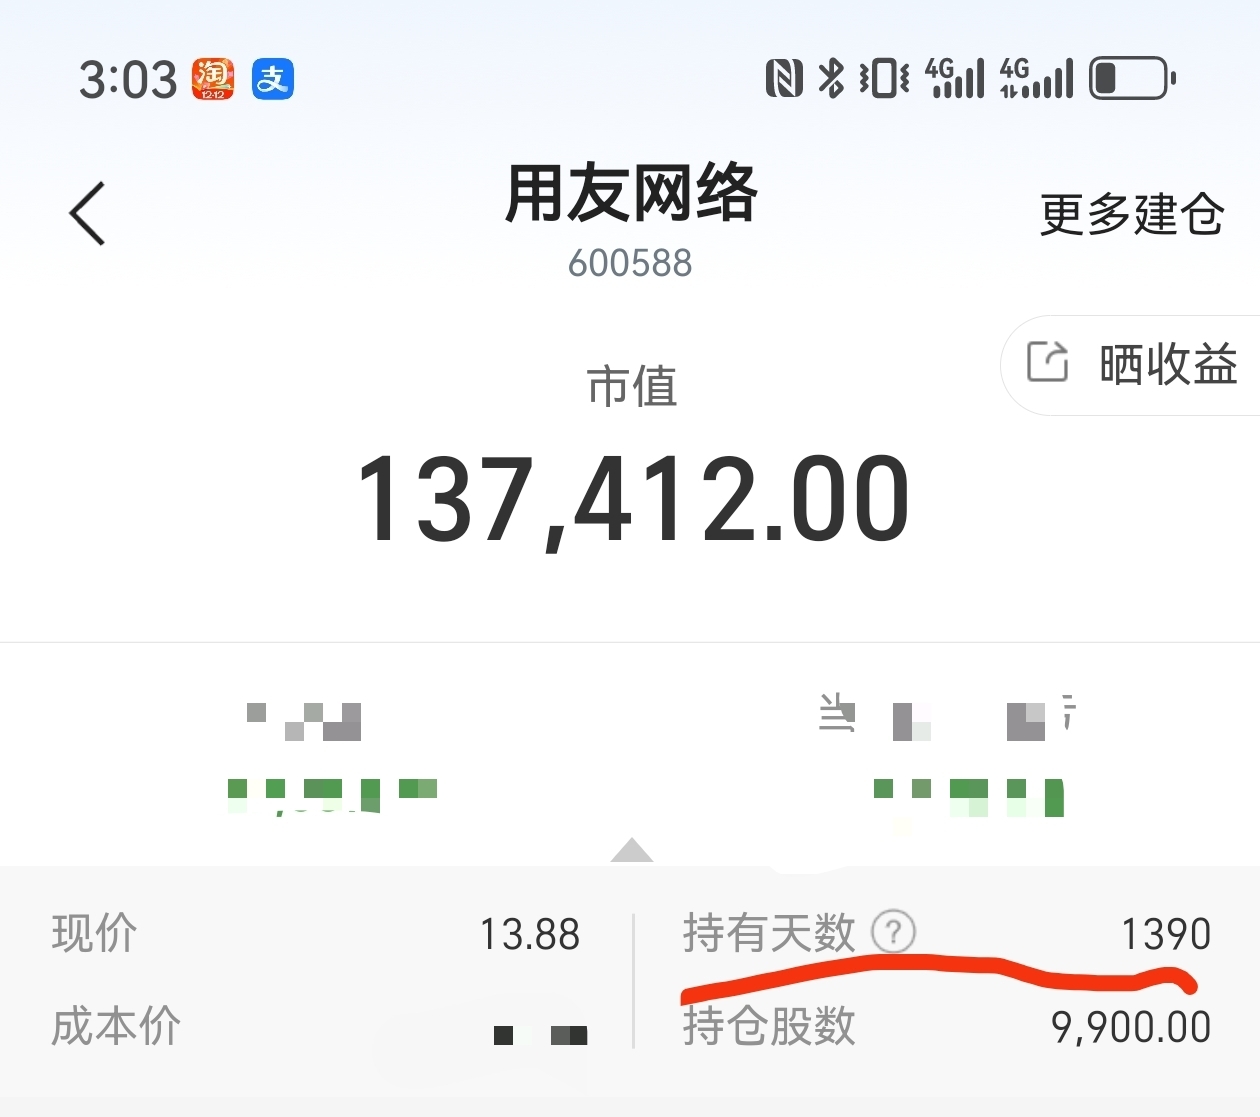Tap the Alipay notification icon
The height and width of the screenshot is (1117, 1260).
tap(273, 79)
